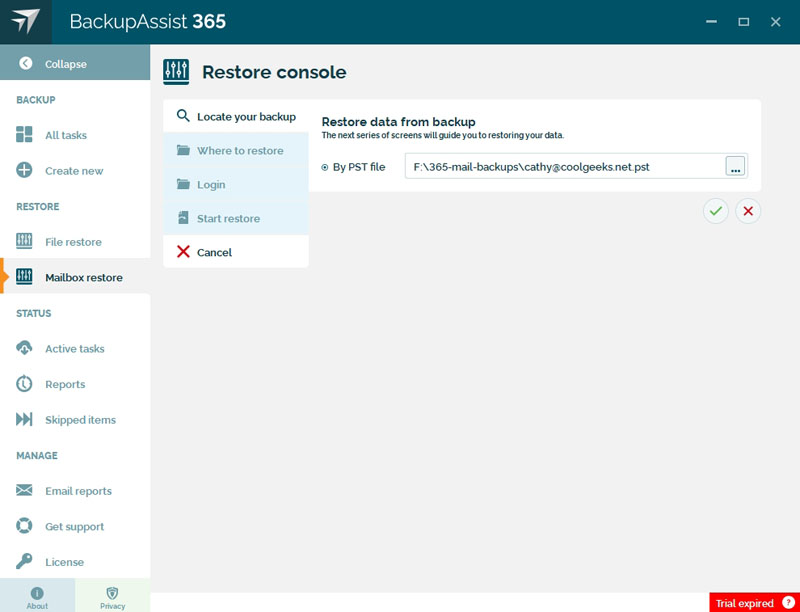800x612 pixels.
Task: Select the Start restore step
Action: 236,218
